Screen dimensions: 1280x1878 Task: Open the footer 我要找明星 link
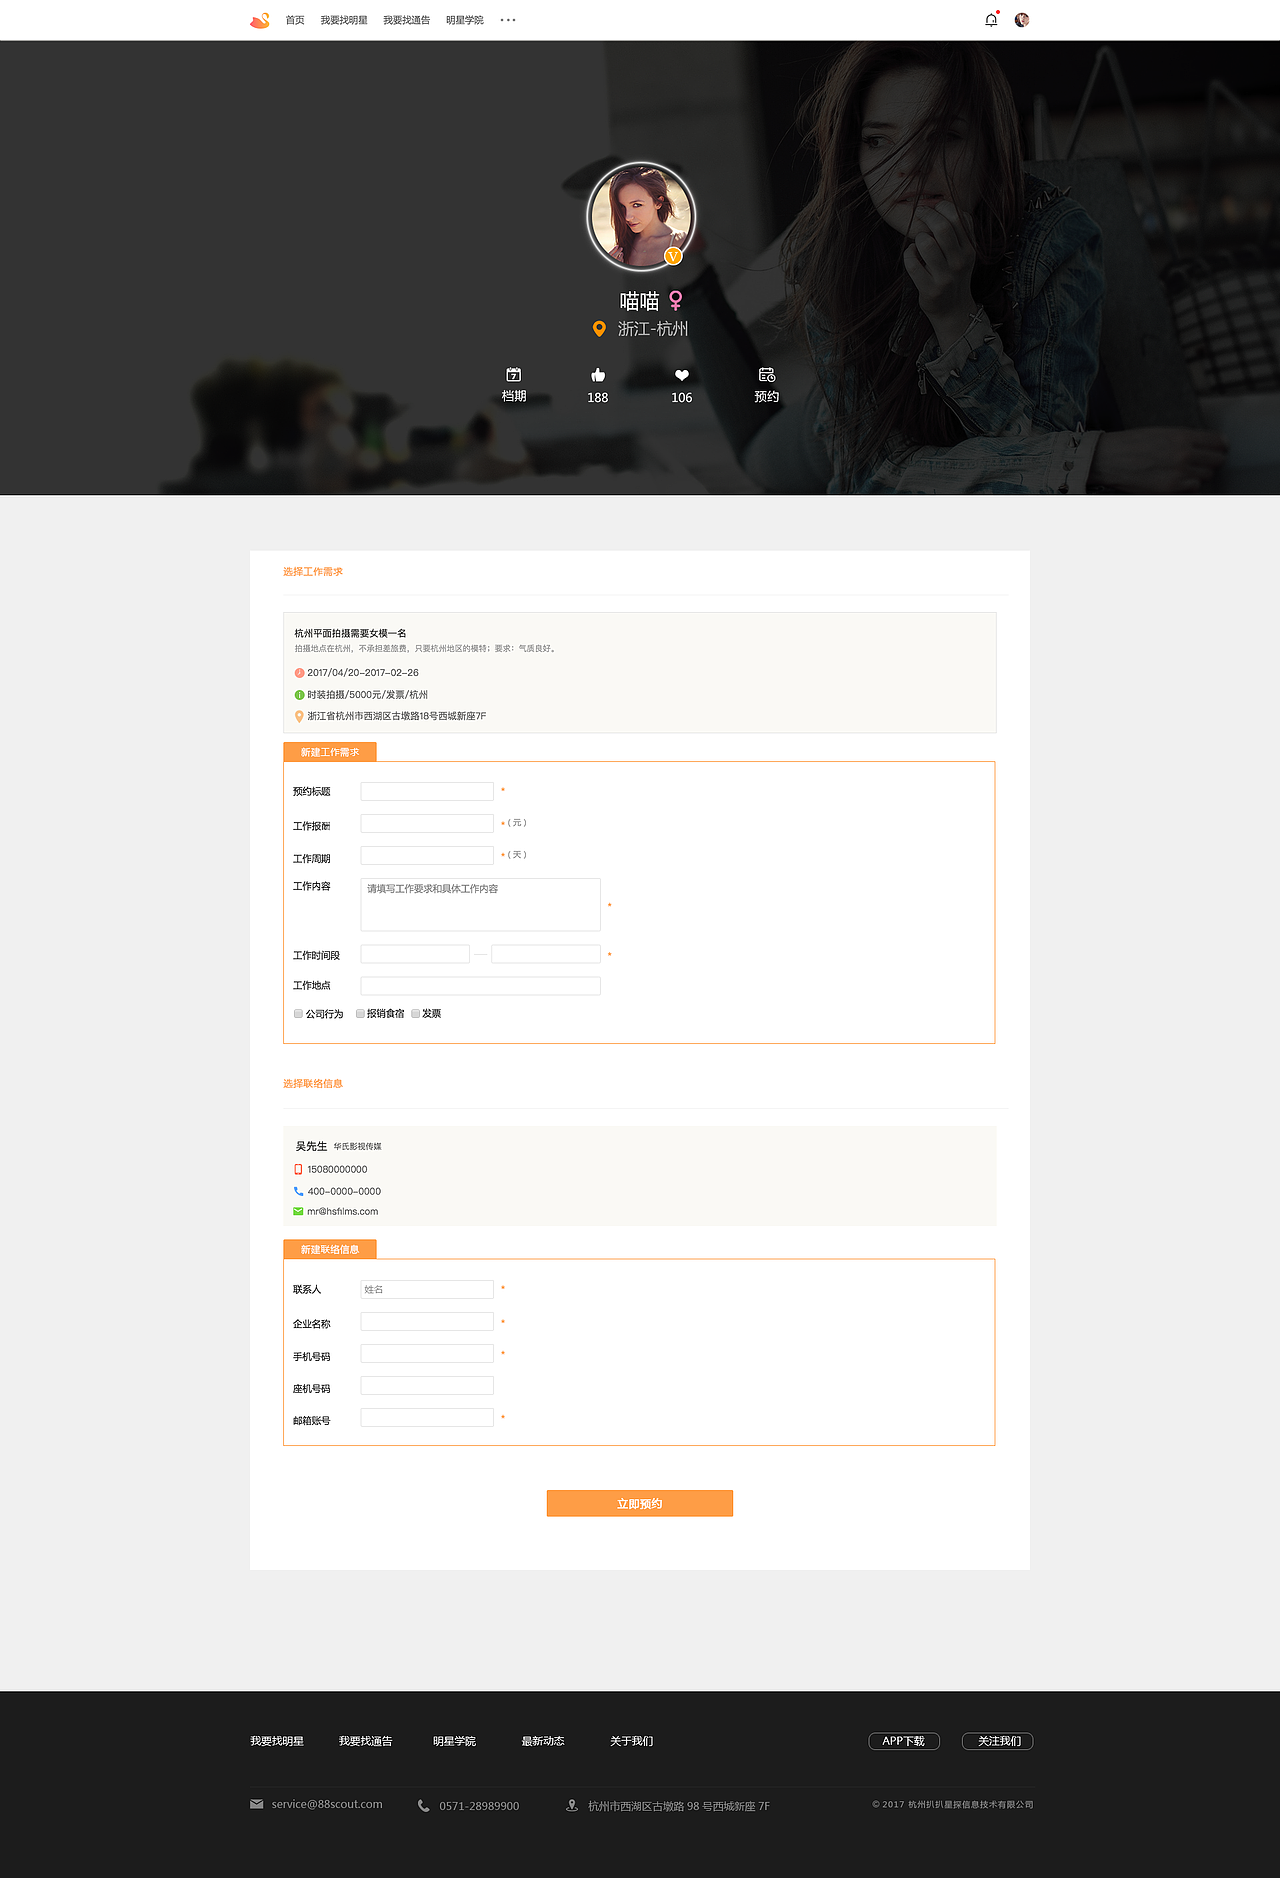(x=277, y=1741)
